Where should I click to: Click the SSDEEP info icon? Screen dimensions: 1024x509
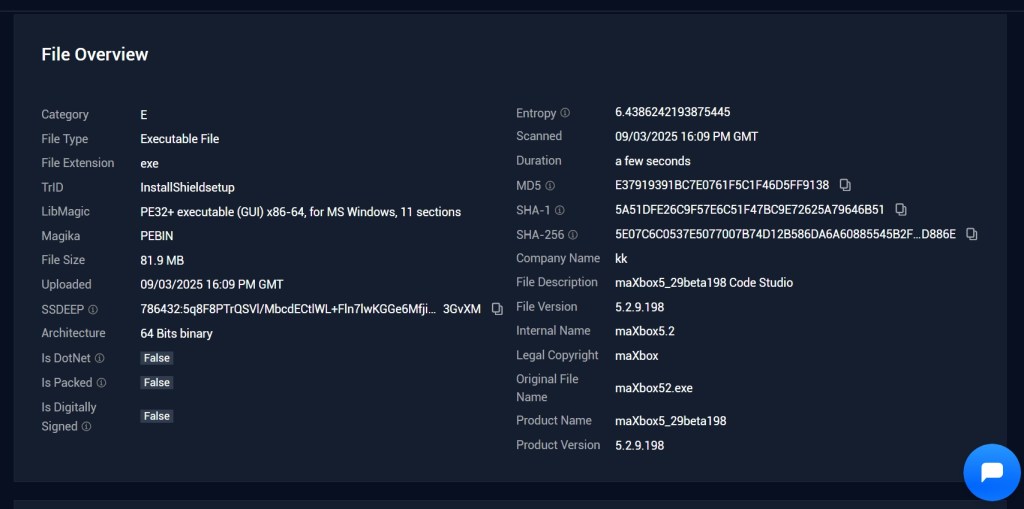[93, 310]
